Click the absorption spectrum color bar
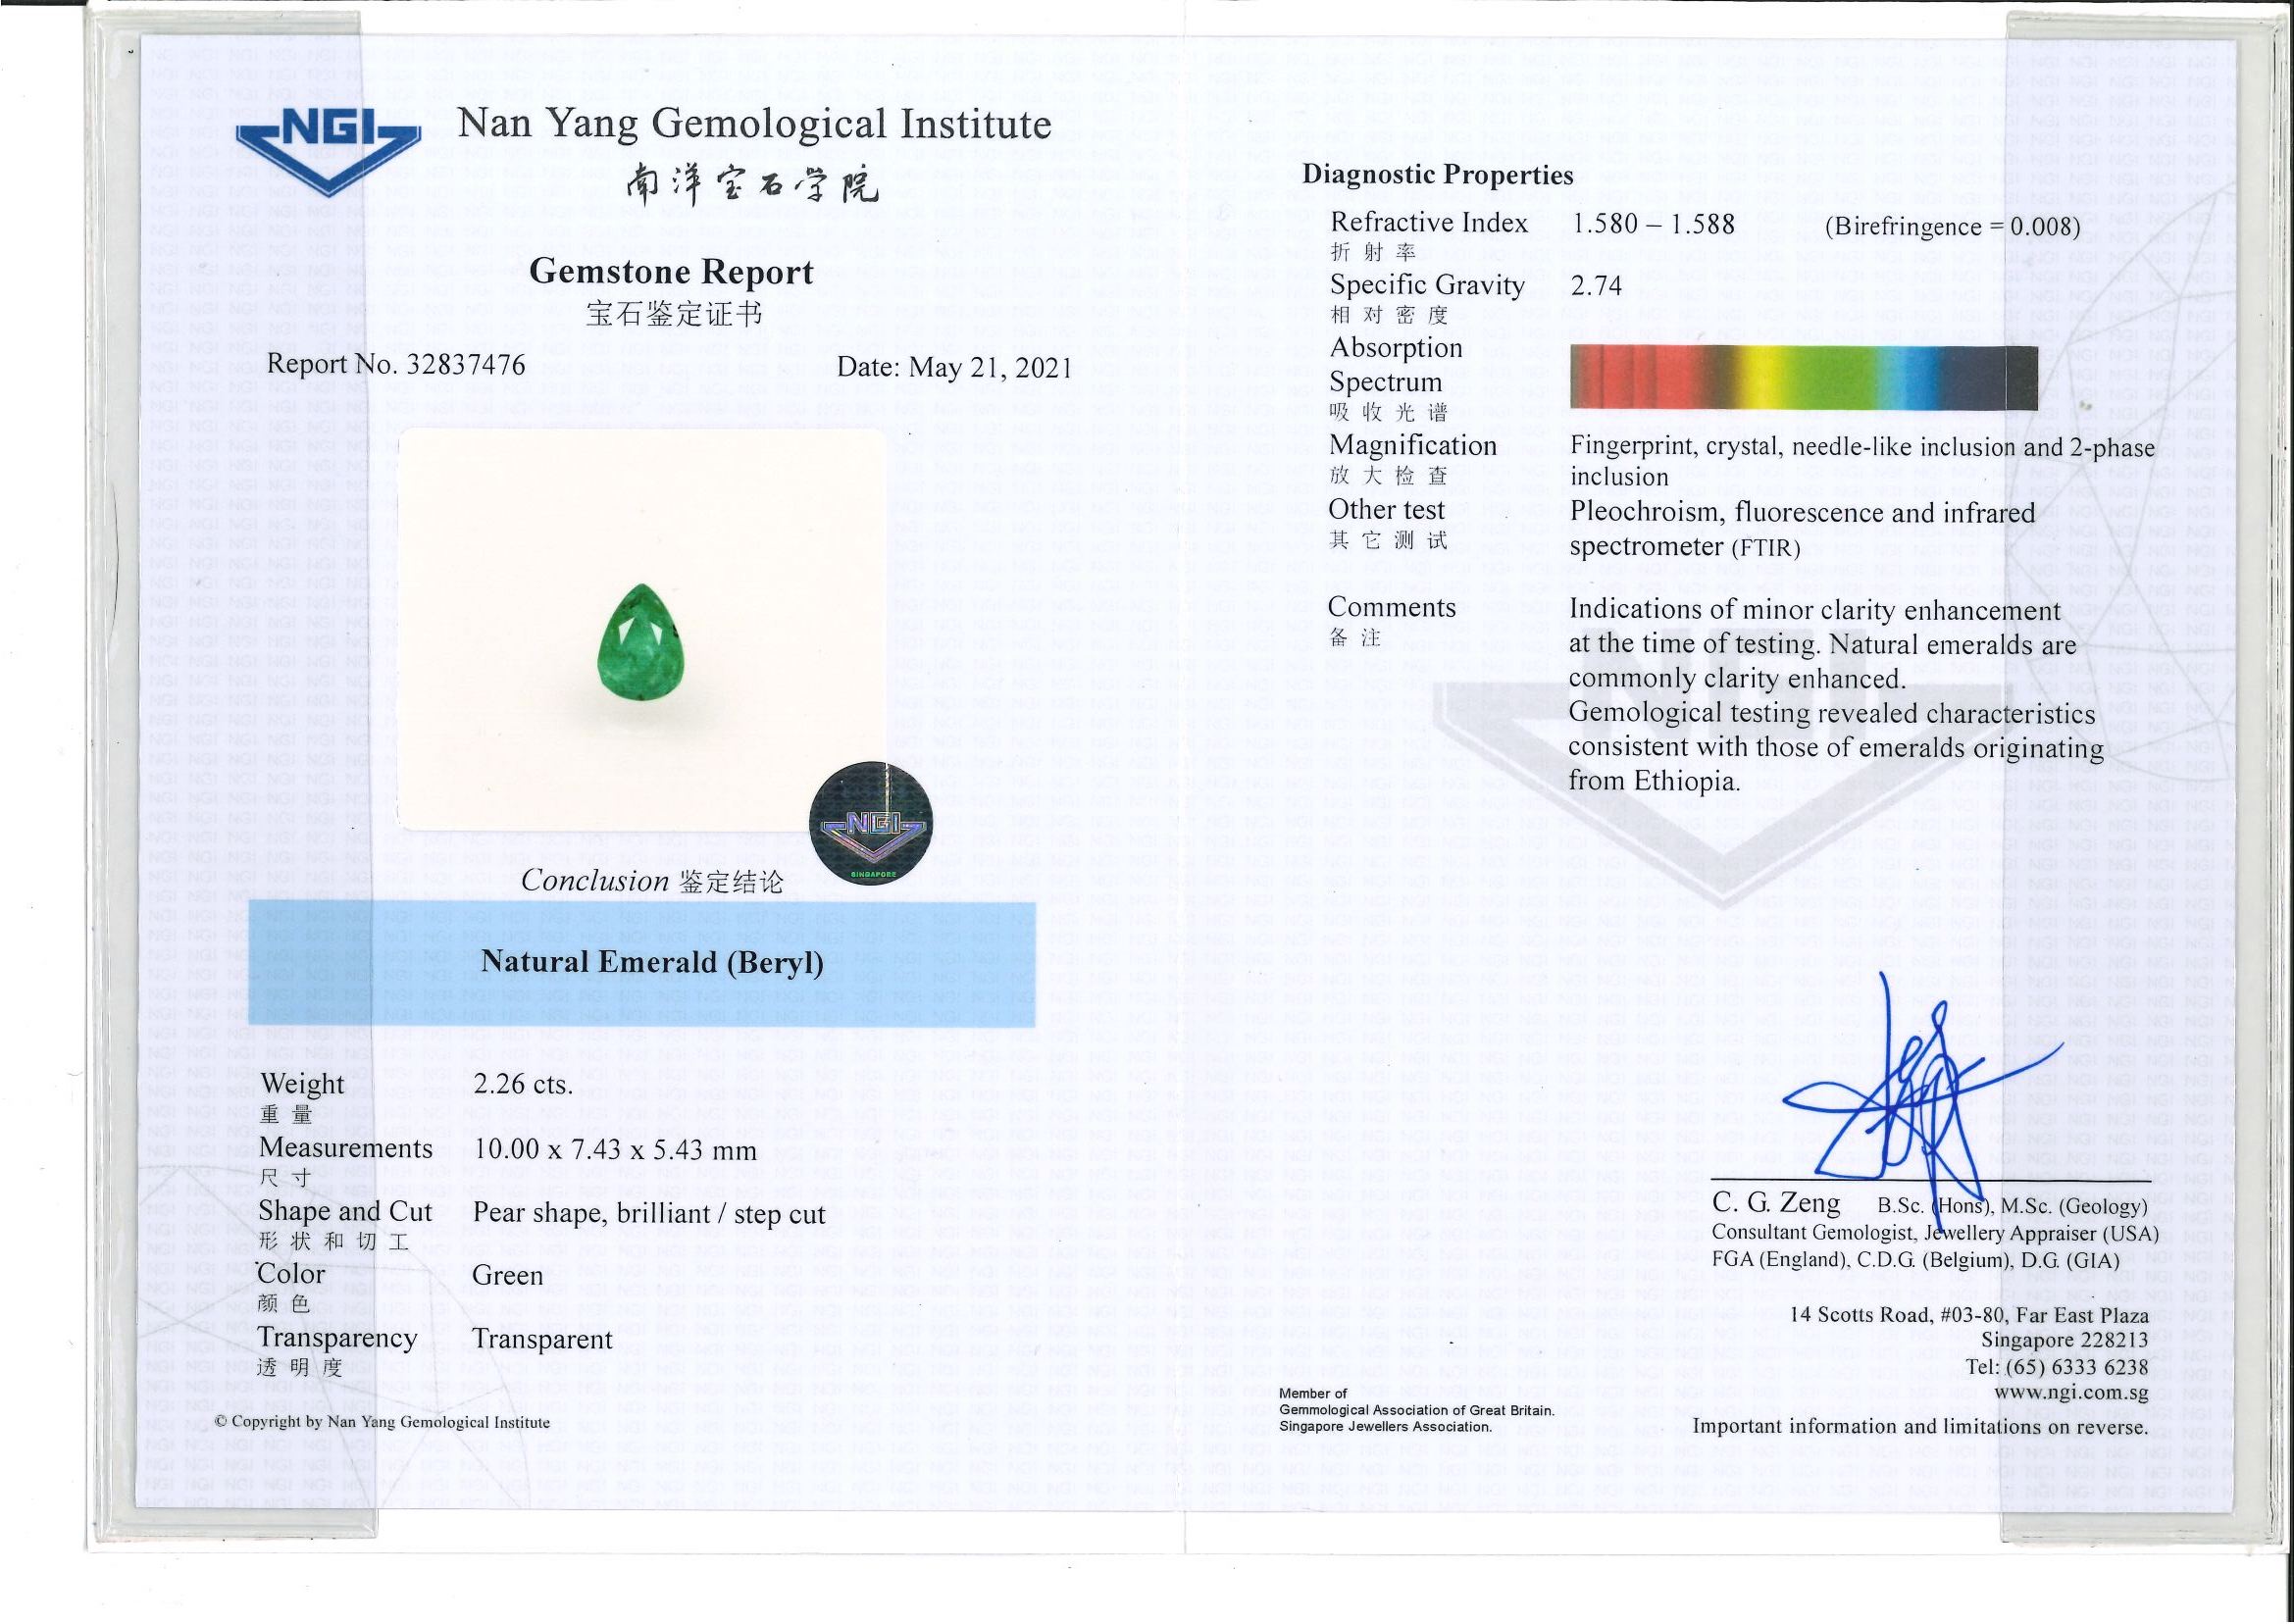 pos(1803,377)
